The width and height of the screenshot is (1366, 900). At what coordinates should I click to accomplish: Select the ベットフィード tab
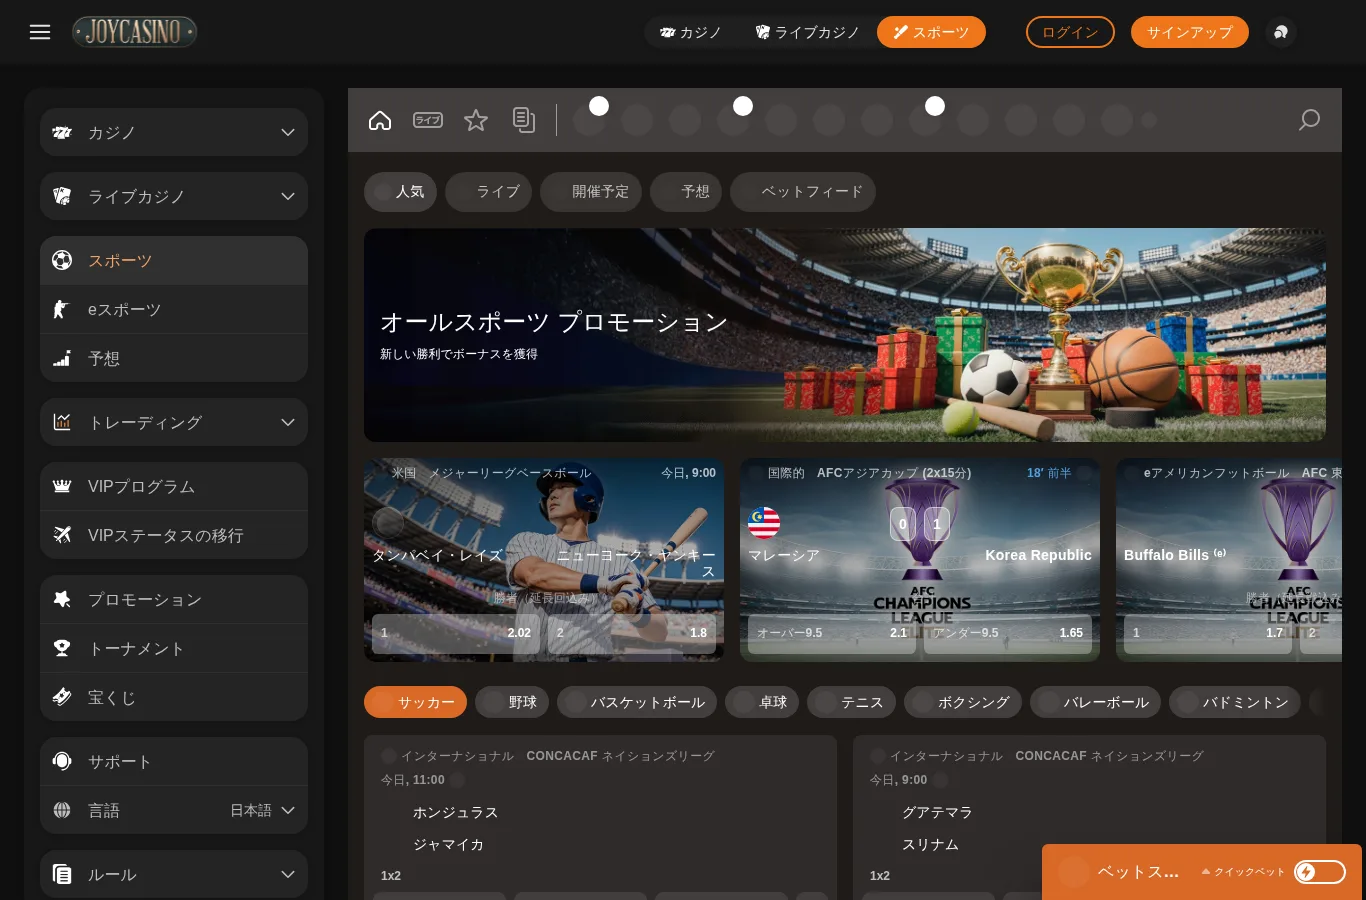[803, 191]
